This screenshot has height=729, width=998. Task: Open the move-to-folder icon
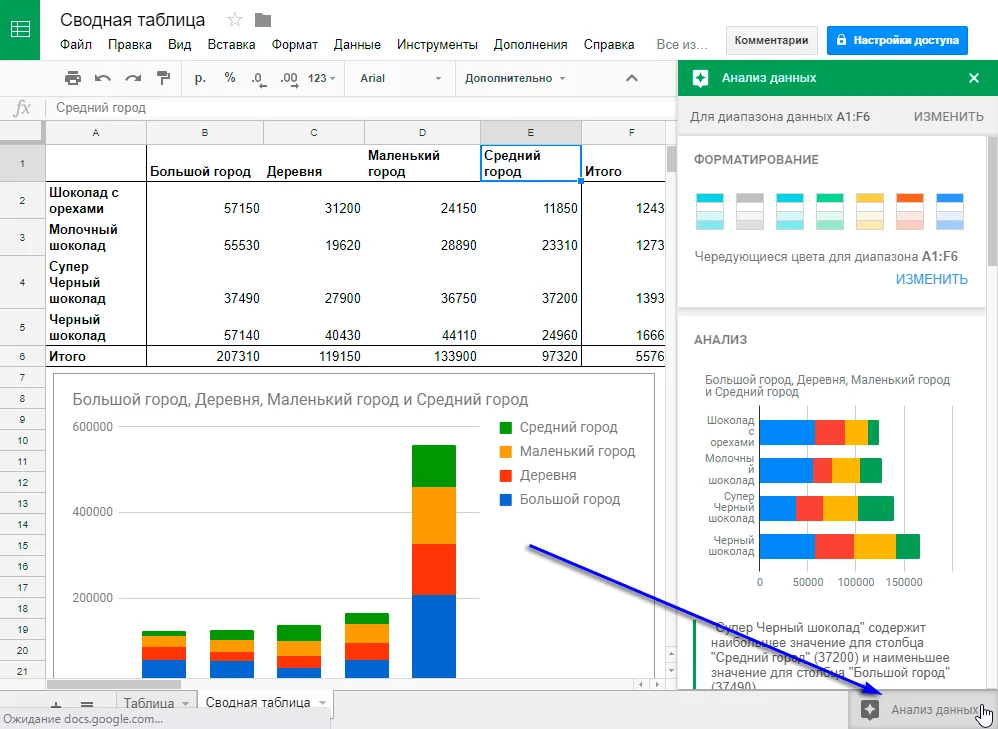click(x=263, y=20)
